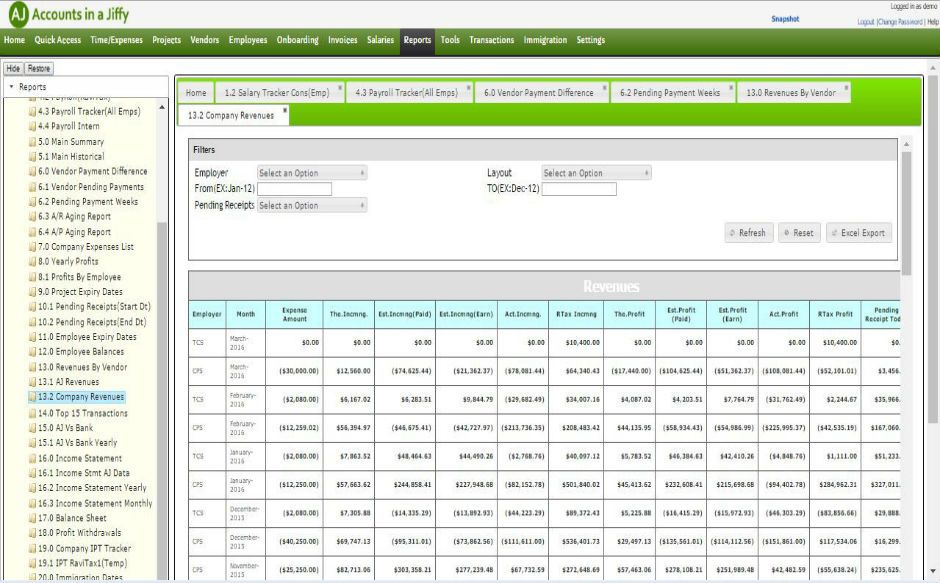Screen dimensions: 940x583
Task: Open 7.0 Company Expenses List report
Action: (86, 247)
